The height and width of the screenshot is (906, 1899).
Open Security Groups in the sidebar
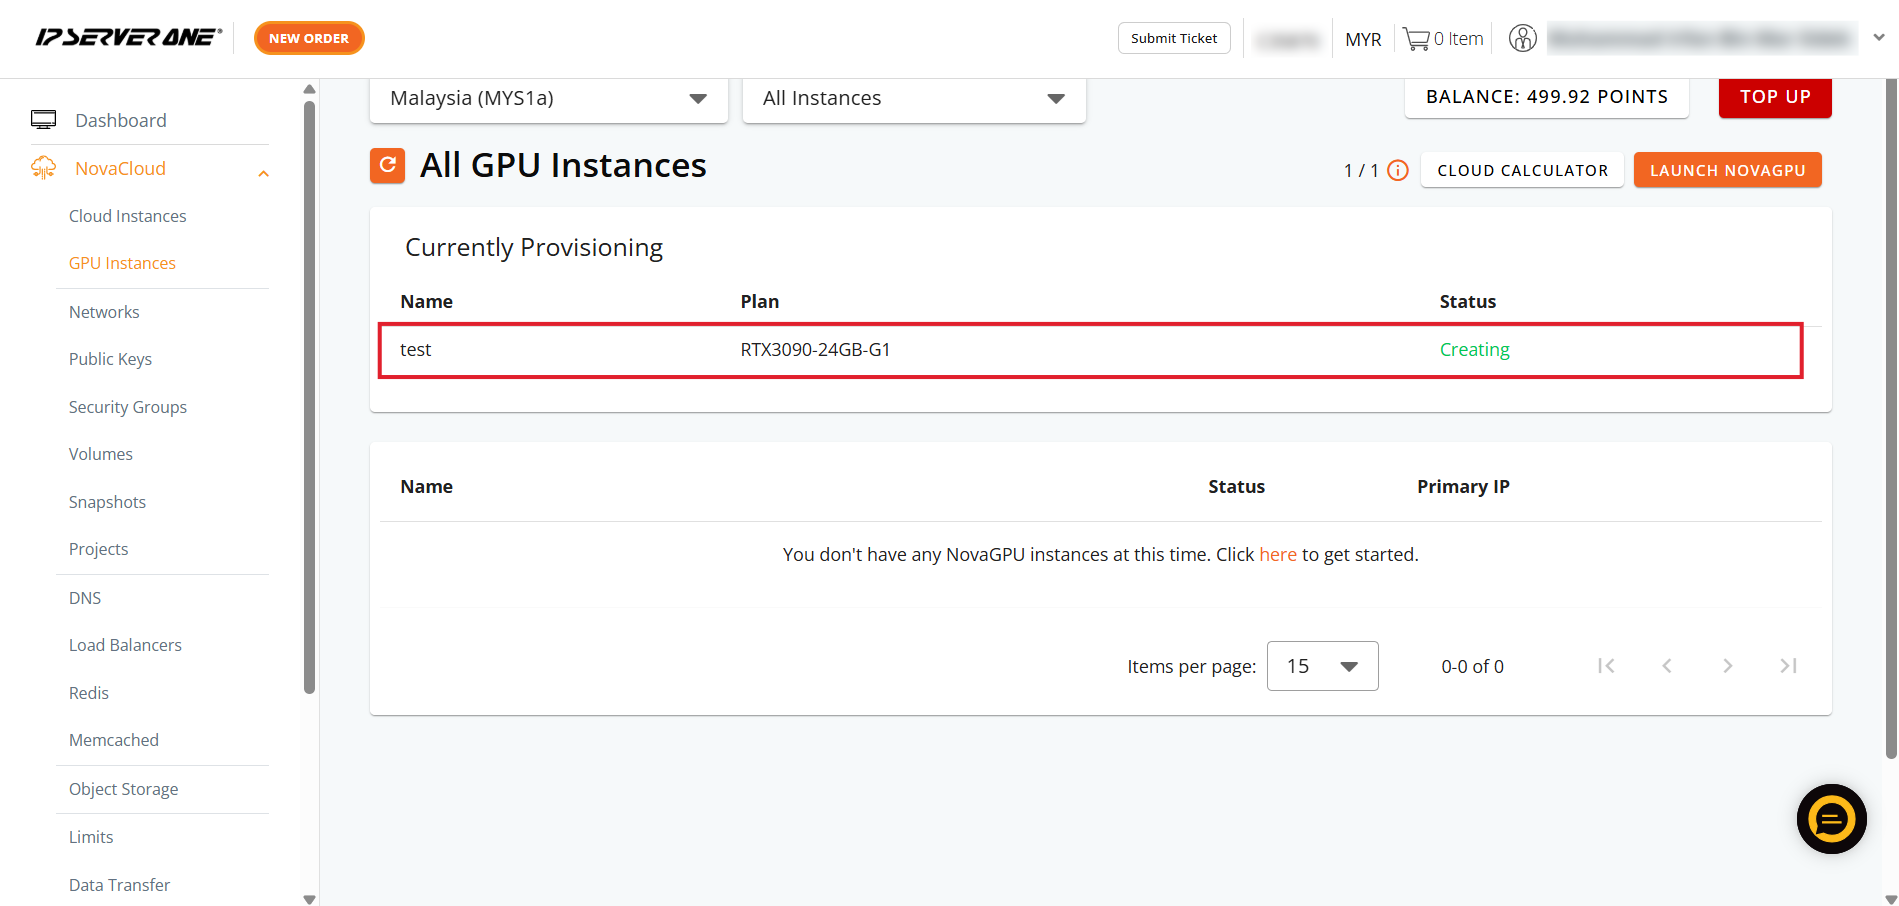pos(127,407)
